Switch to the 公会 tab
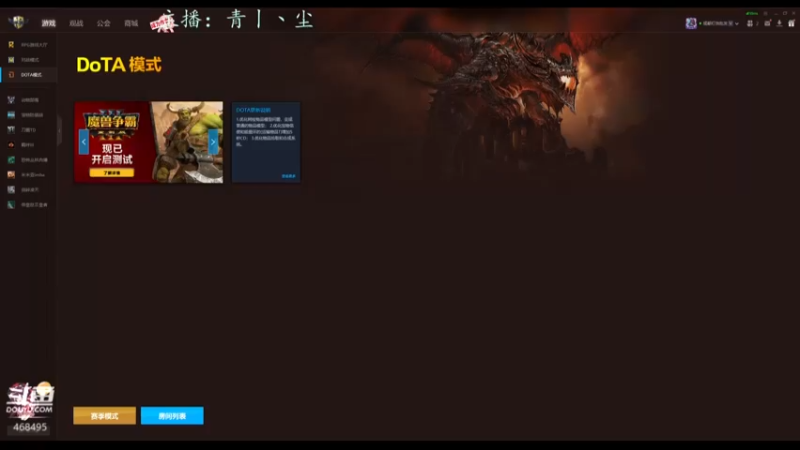Screen dimensions: 800x450 click(x=104, y=23)
